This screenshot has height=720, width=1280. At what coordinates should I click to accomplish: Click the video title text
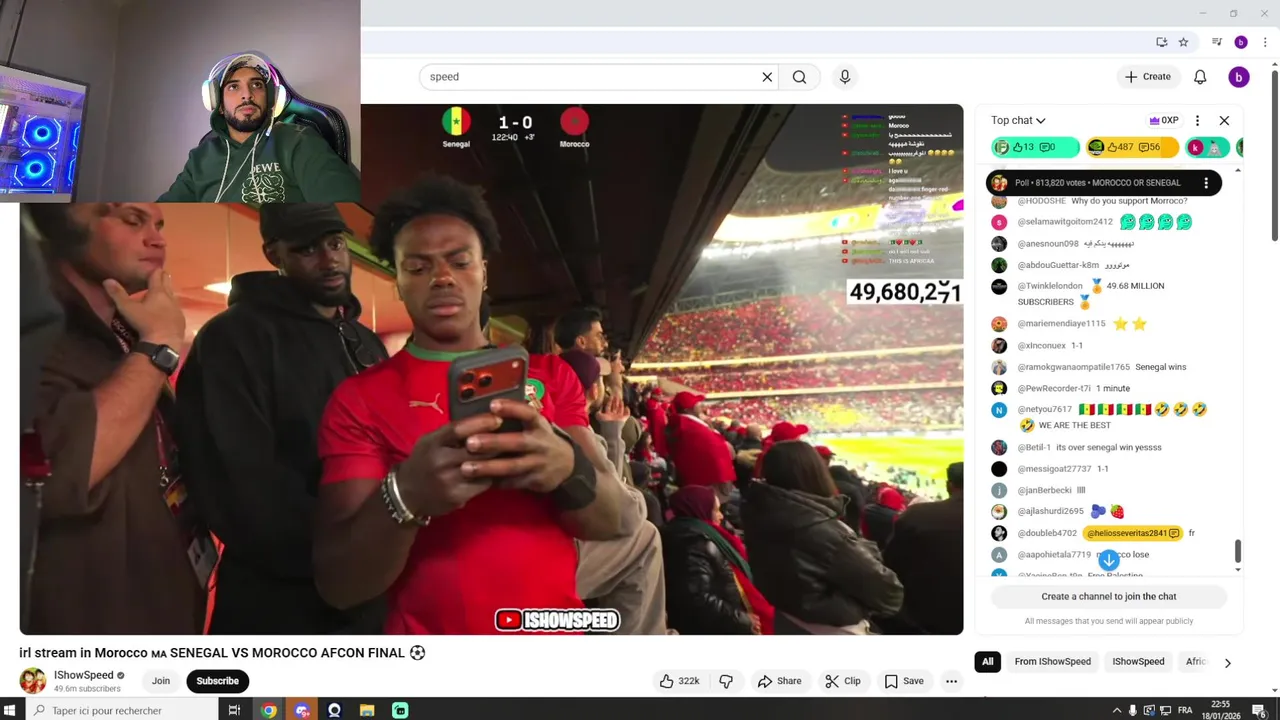click(x=222, y=653)
